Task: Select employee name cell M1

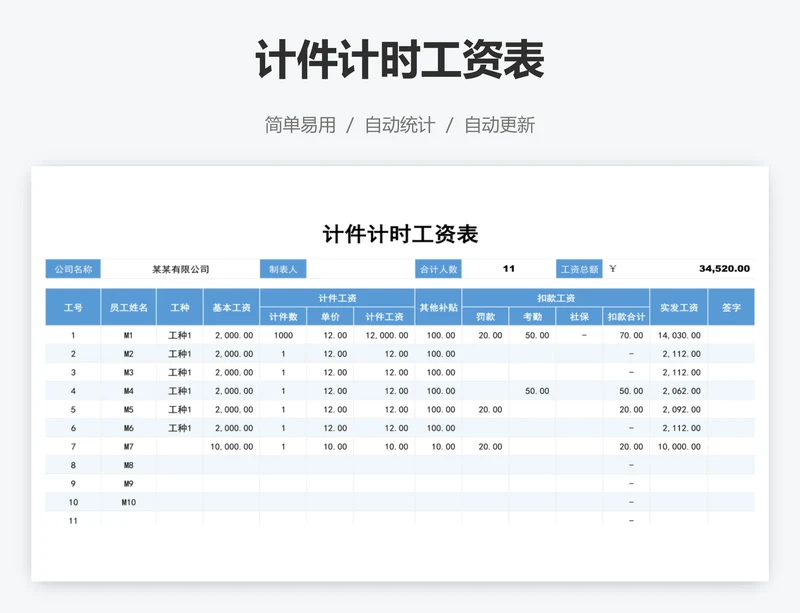Action: pyautogui.click(x=129, y=335)
